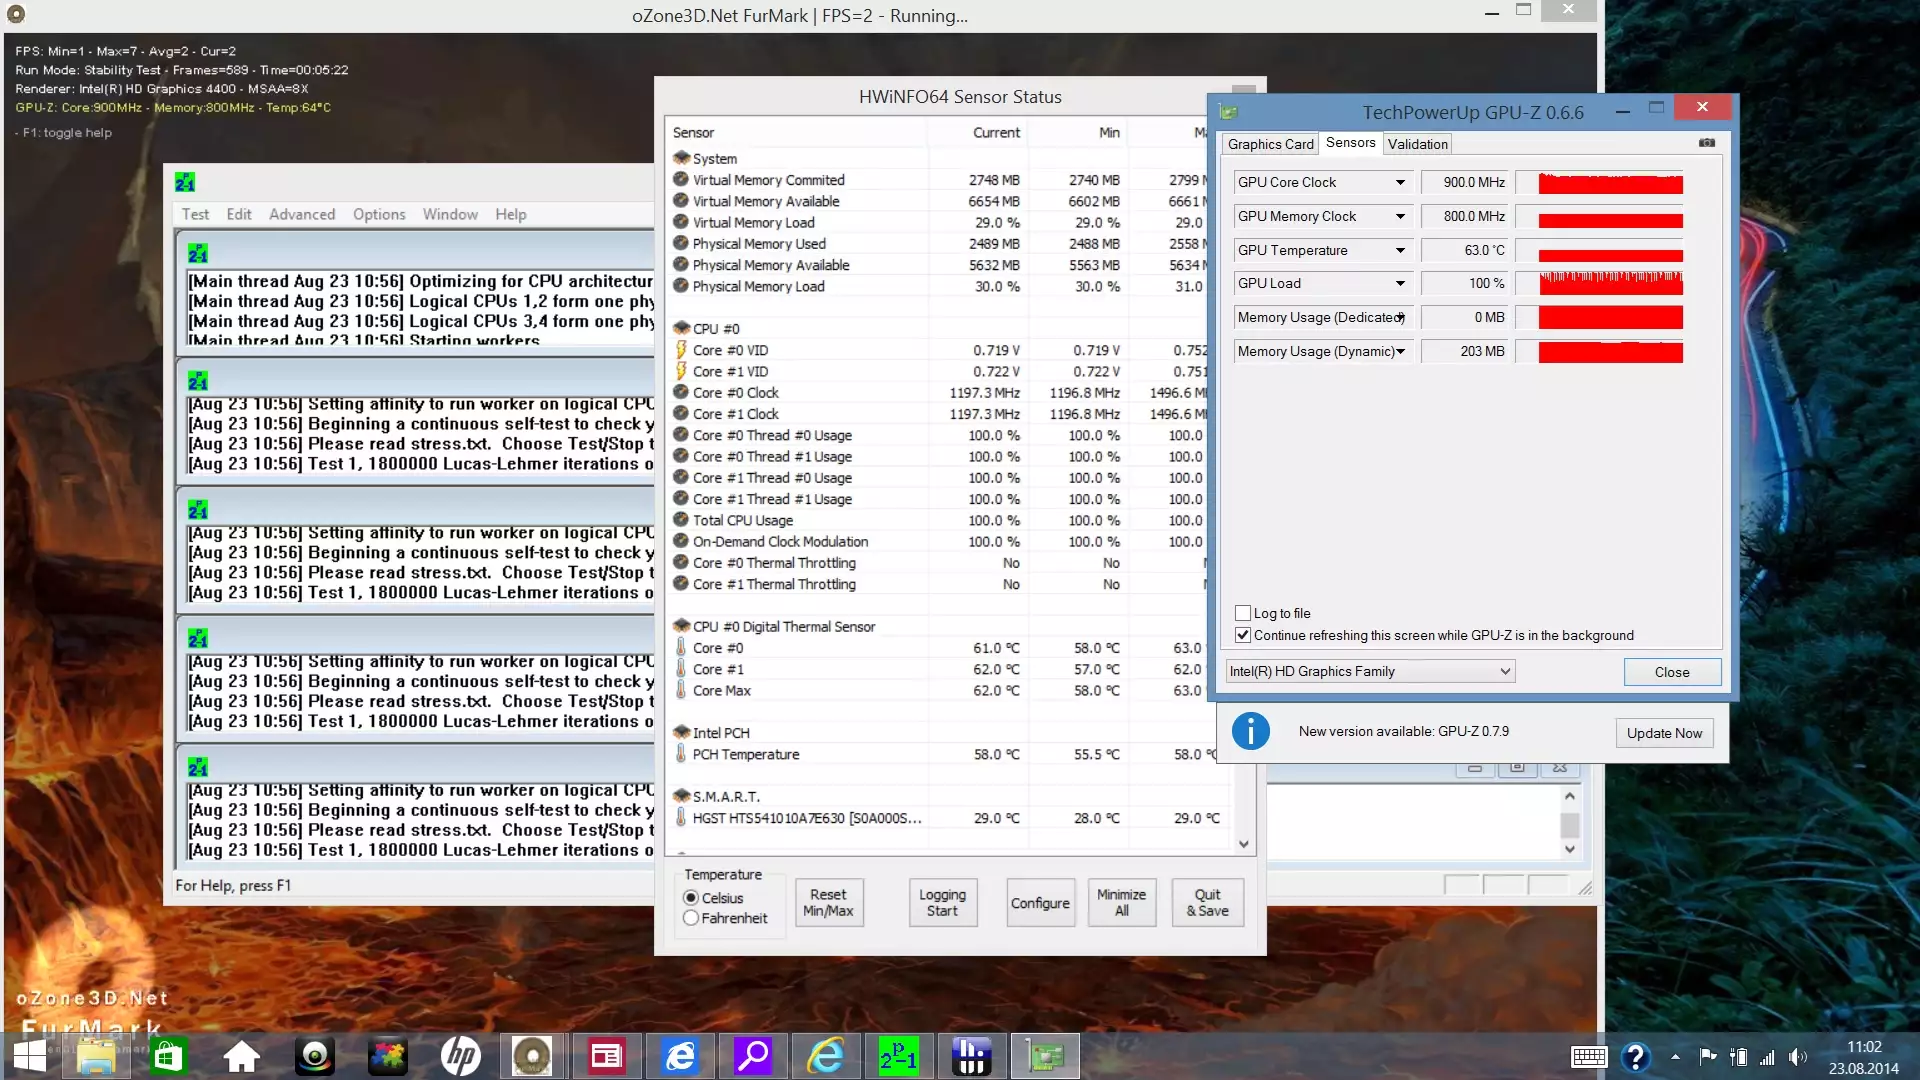The width and height of the screenshot is (1920, 1080).
Task: Click the Logging Start button
Action: coord(942,903)
